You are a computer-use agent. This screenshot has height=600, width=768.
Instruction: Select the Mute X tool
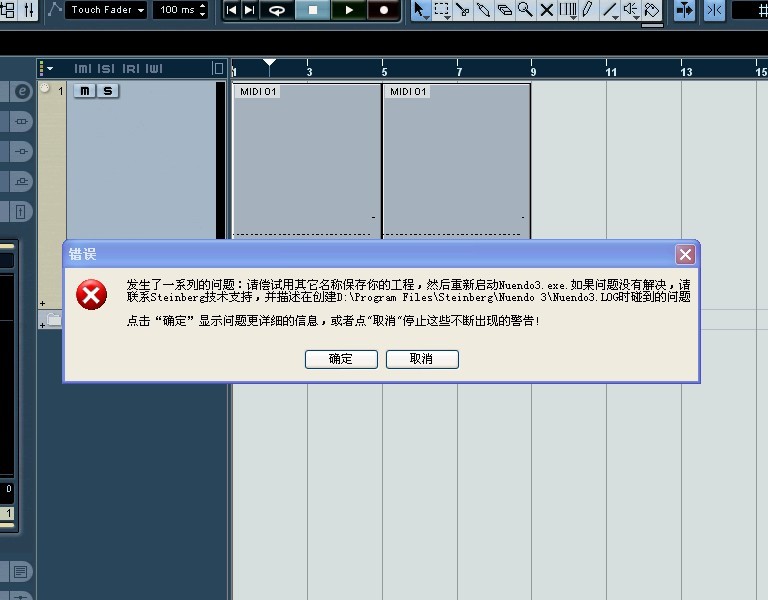[547, 10]
